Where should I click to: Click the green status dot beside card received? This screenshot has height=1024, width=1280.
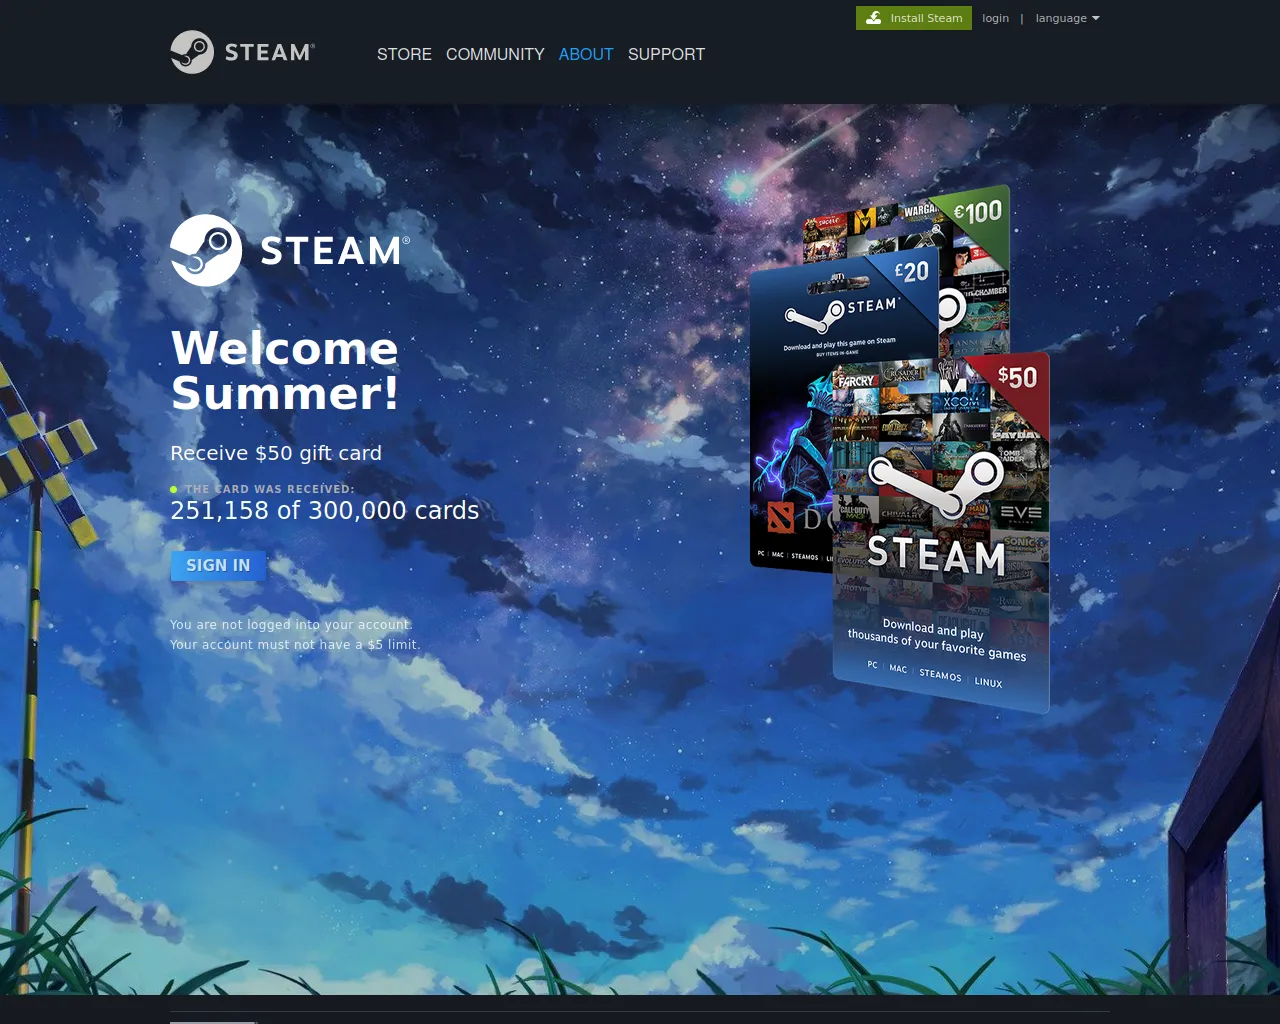174,489
